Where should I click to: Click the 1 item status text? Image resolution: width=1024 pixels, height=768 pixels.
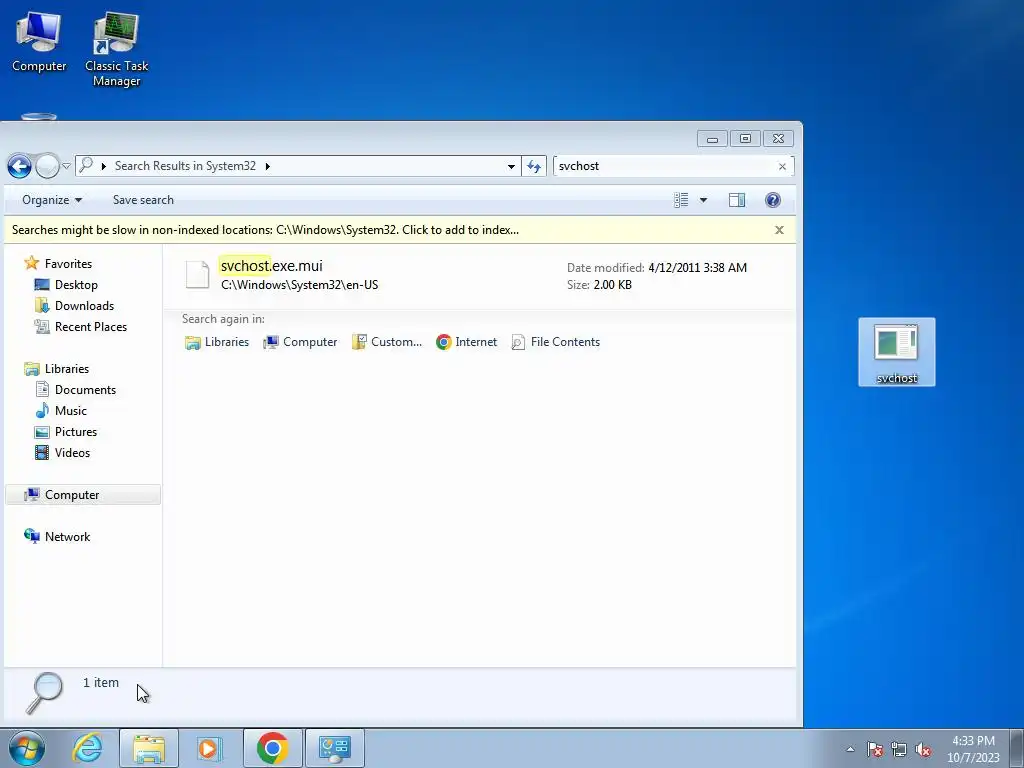[101, 682]
